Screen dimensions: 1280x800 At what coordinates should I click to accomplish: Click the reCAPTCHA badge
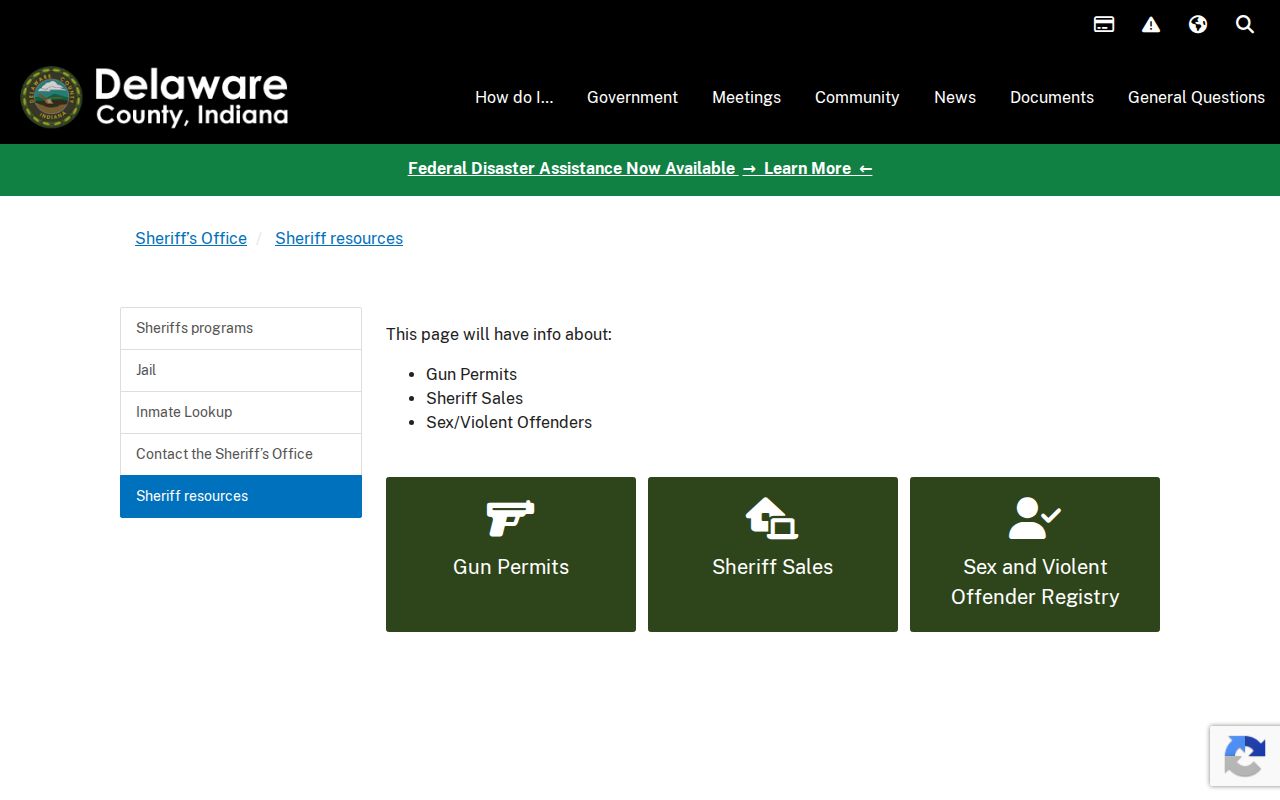click(x=1245, y=755)
